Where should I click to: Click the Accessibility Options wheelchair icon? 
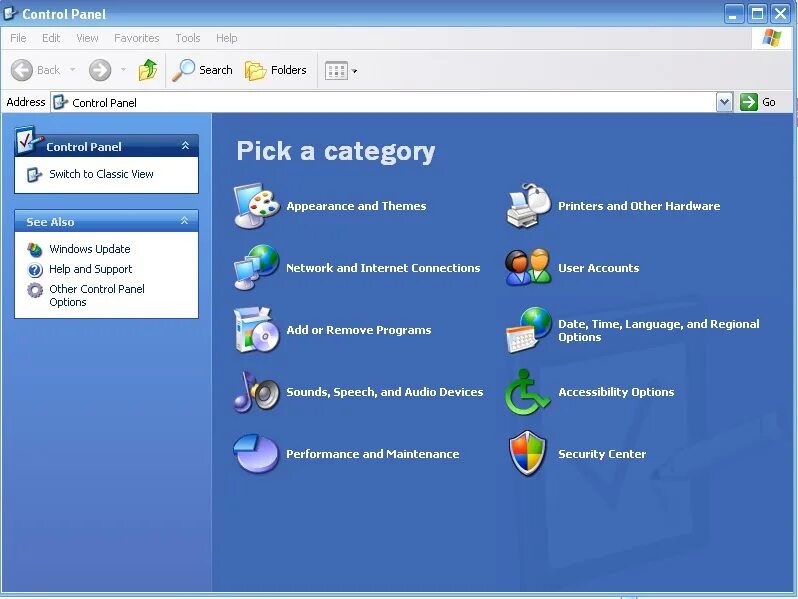(527, 392)
